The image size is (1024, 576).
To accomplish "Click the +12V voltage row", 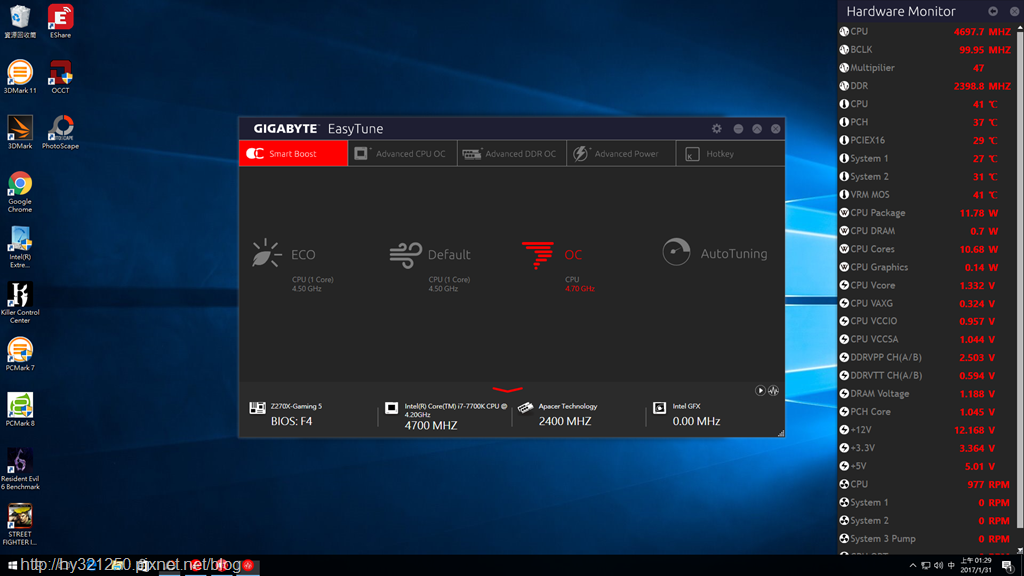I will pyautogui.click(x=926, y=430).
